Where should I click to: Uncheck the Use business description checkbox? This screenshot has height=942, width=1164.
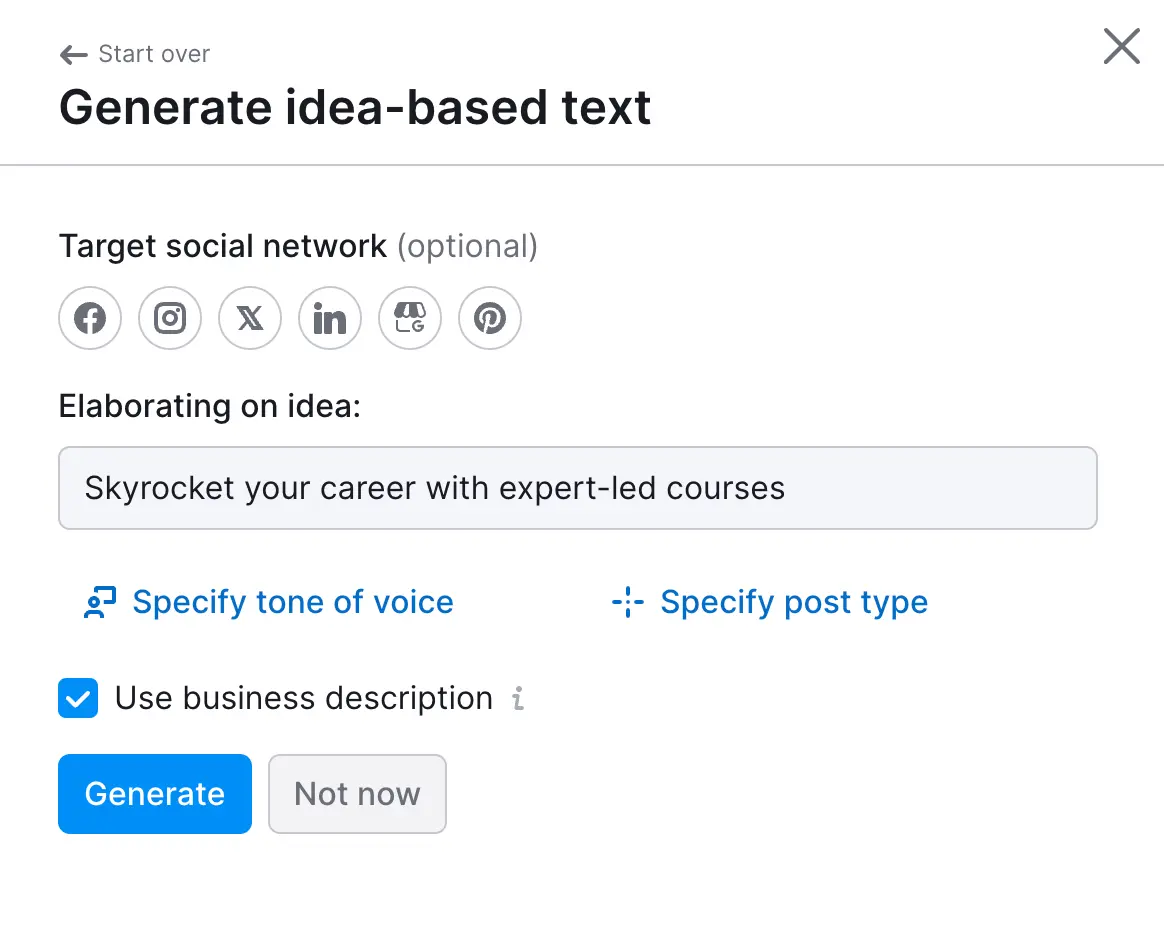pos(78,698)
